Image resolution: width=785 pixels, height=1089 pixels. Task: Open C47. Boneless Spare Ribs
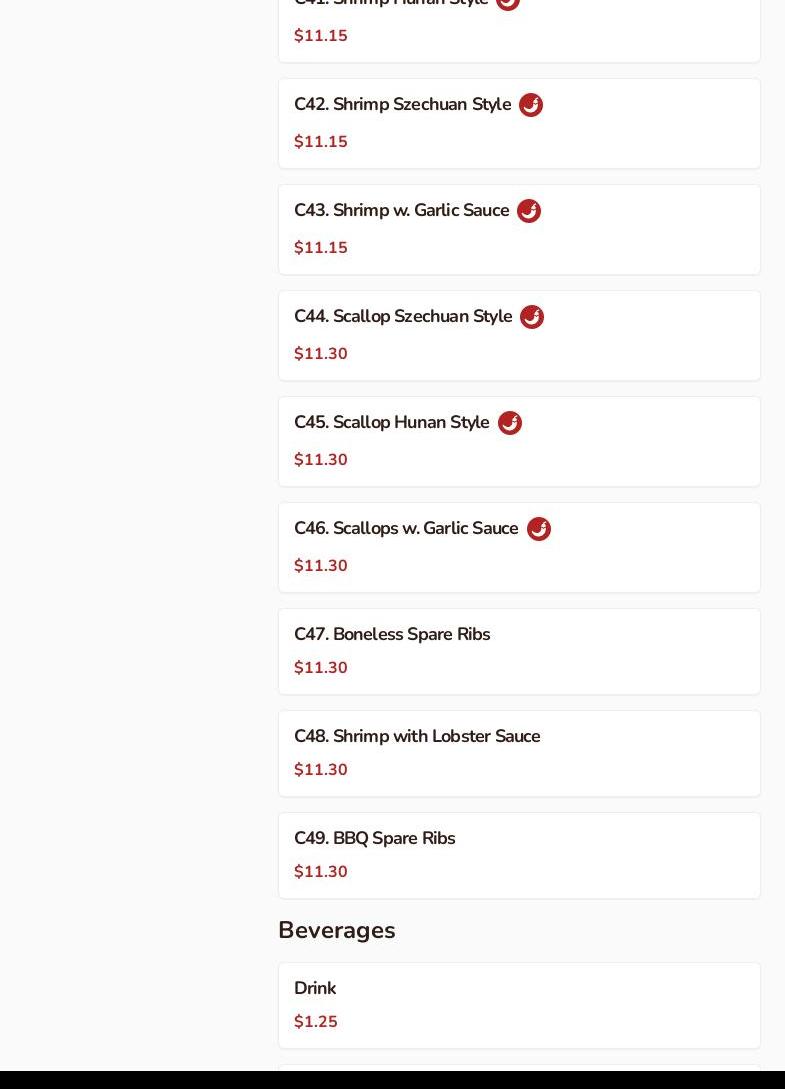click(x=392, y=635)
